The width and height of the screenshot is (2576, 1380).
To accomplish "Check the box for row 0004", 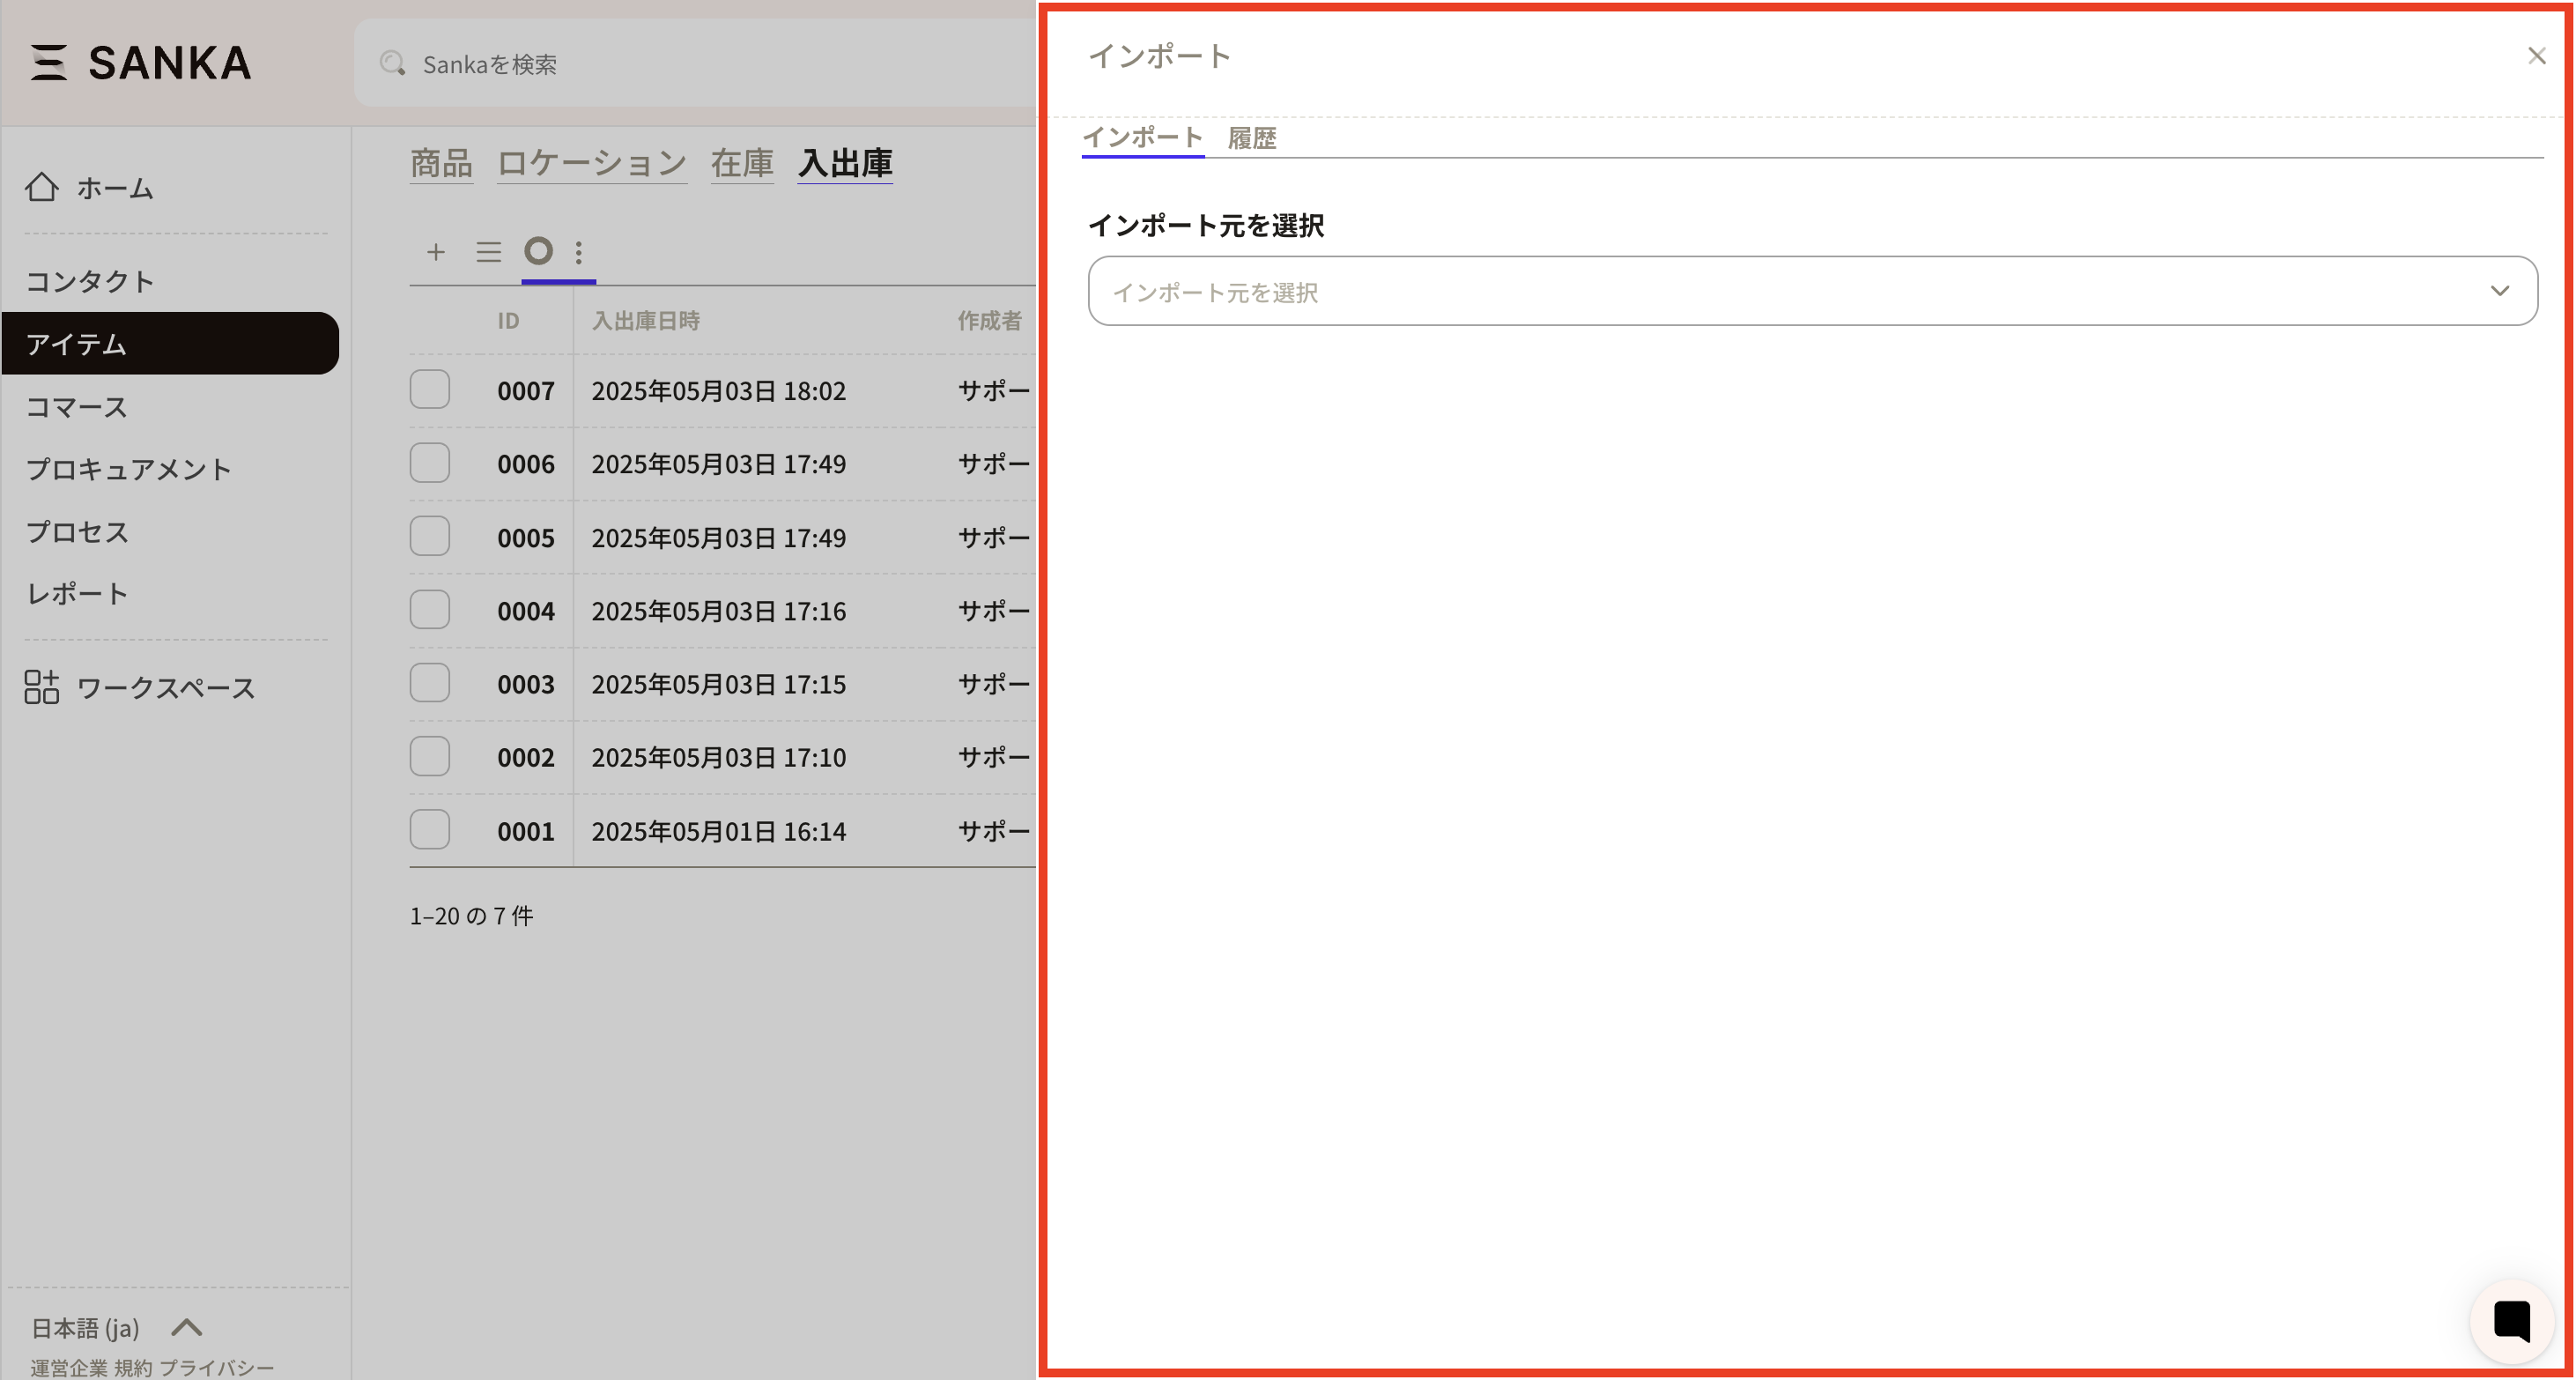I will tap(430, 610).
